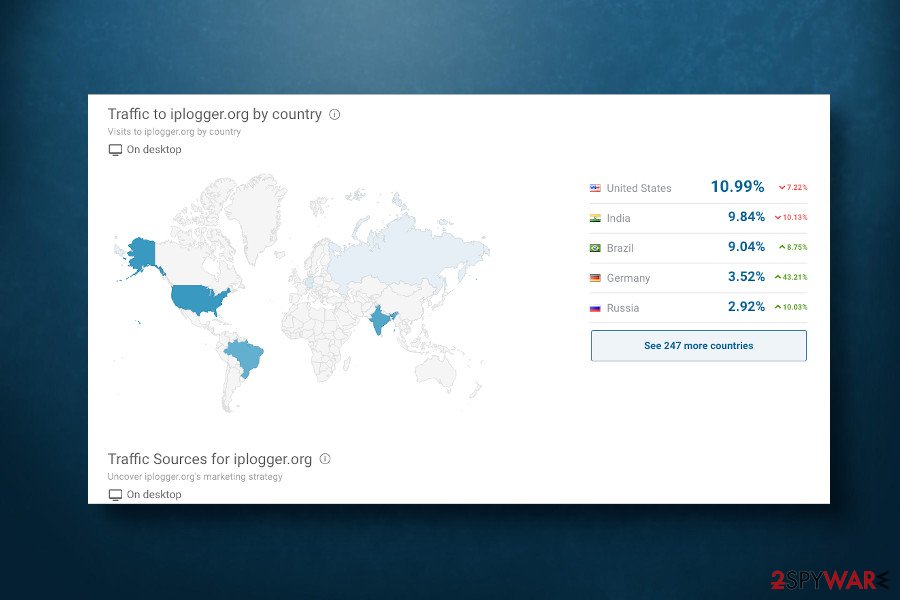Click Visits to iplogger.org by country subtitle
The width and height of the screenshot is (900, 600).
pyautogui.click(x=174, y=131)
